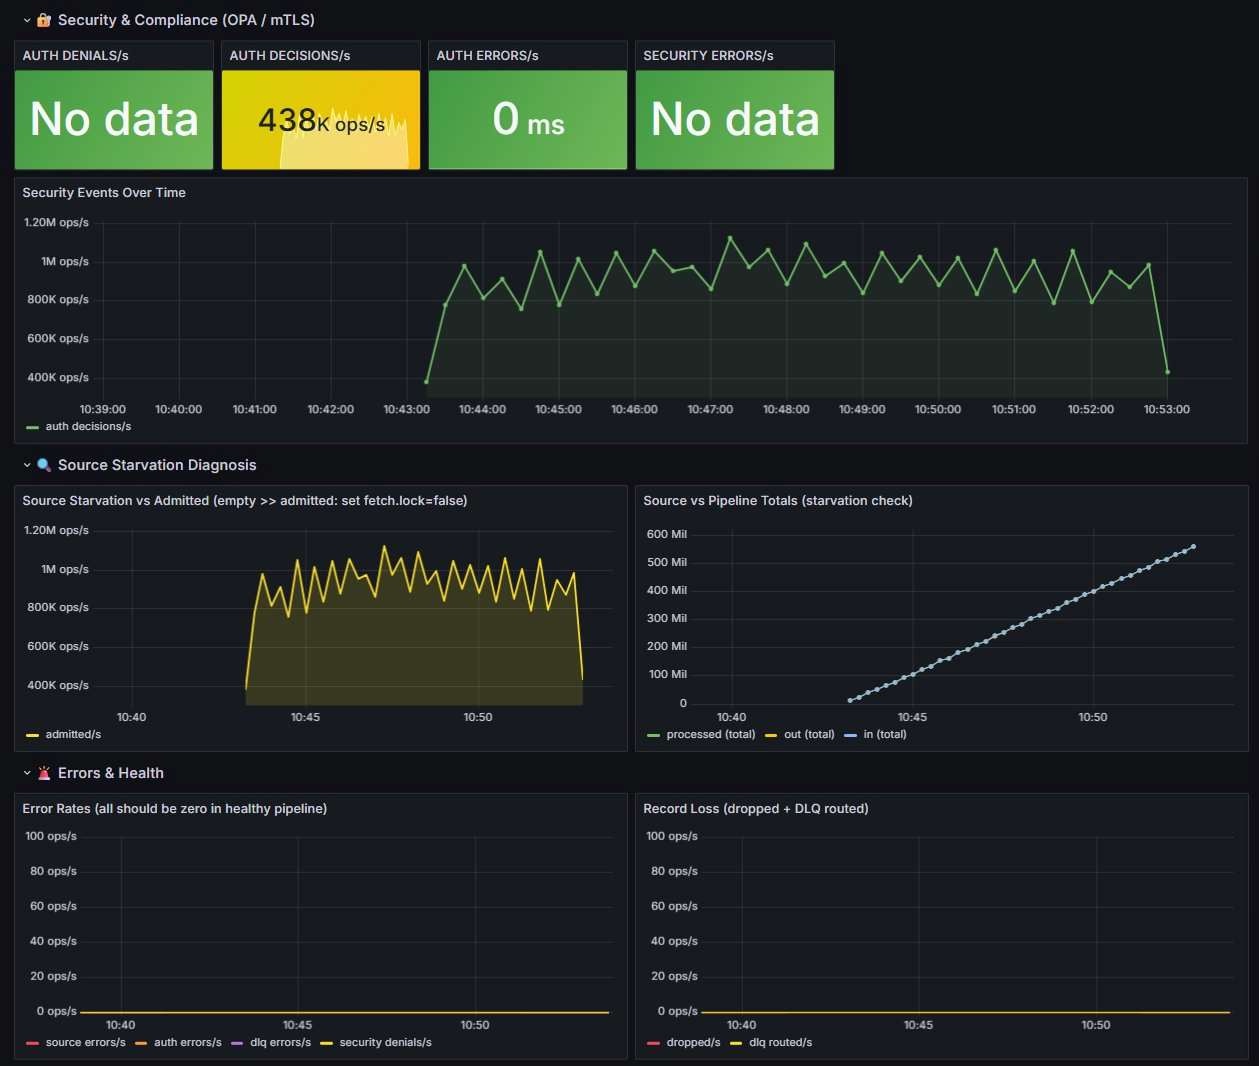Collapse the Security & Compliance row chevron

pos(27,20)
